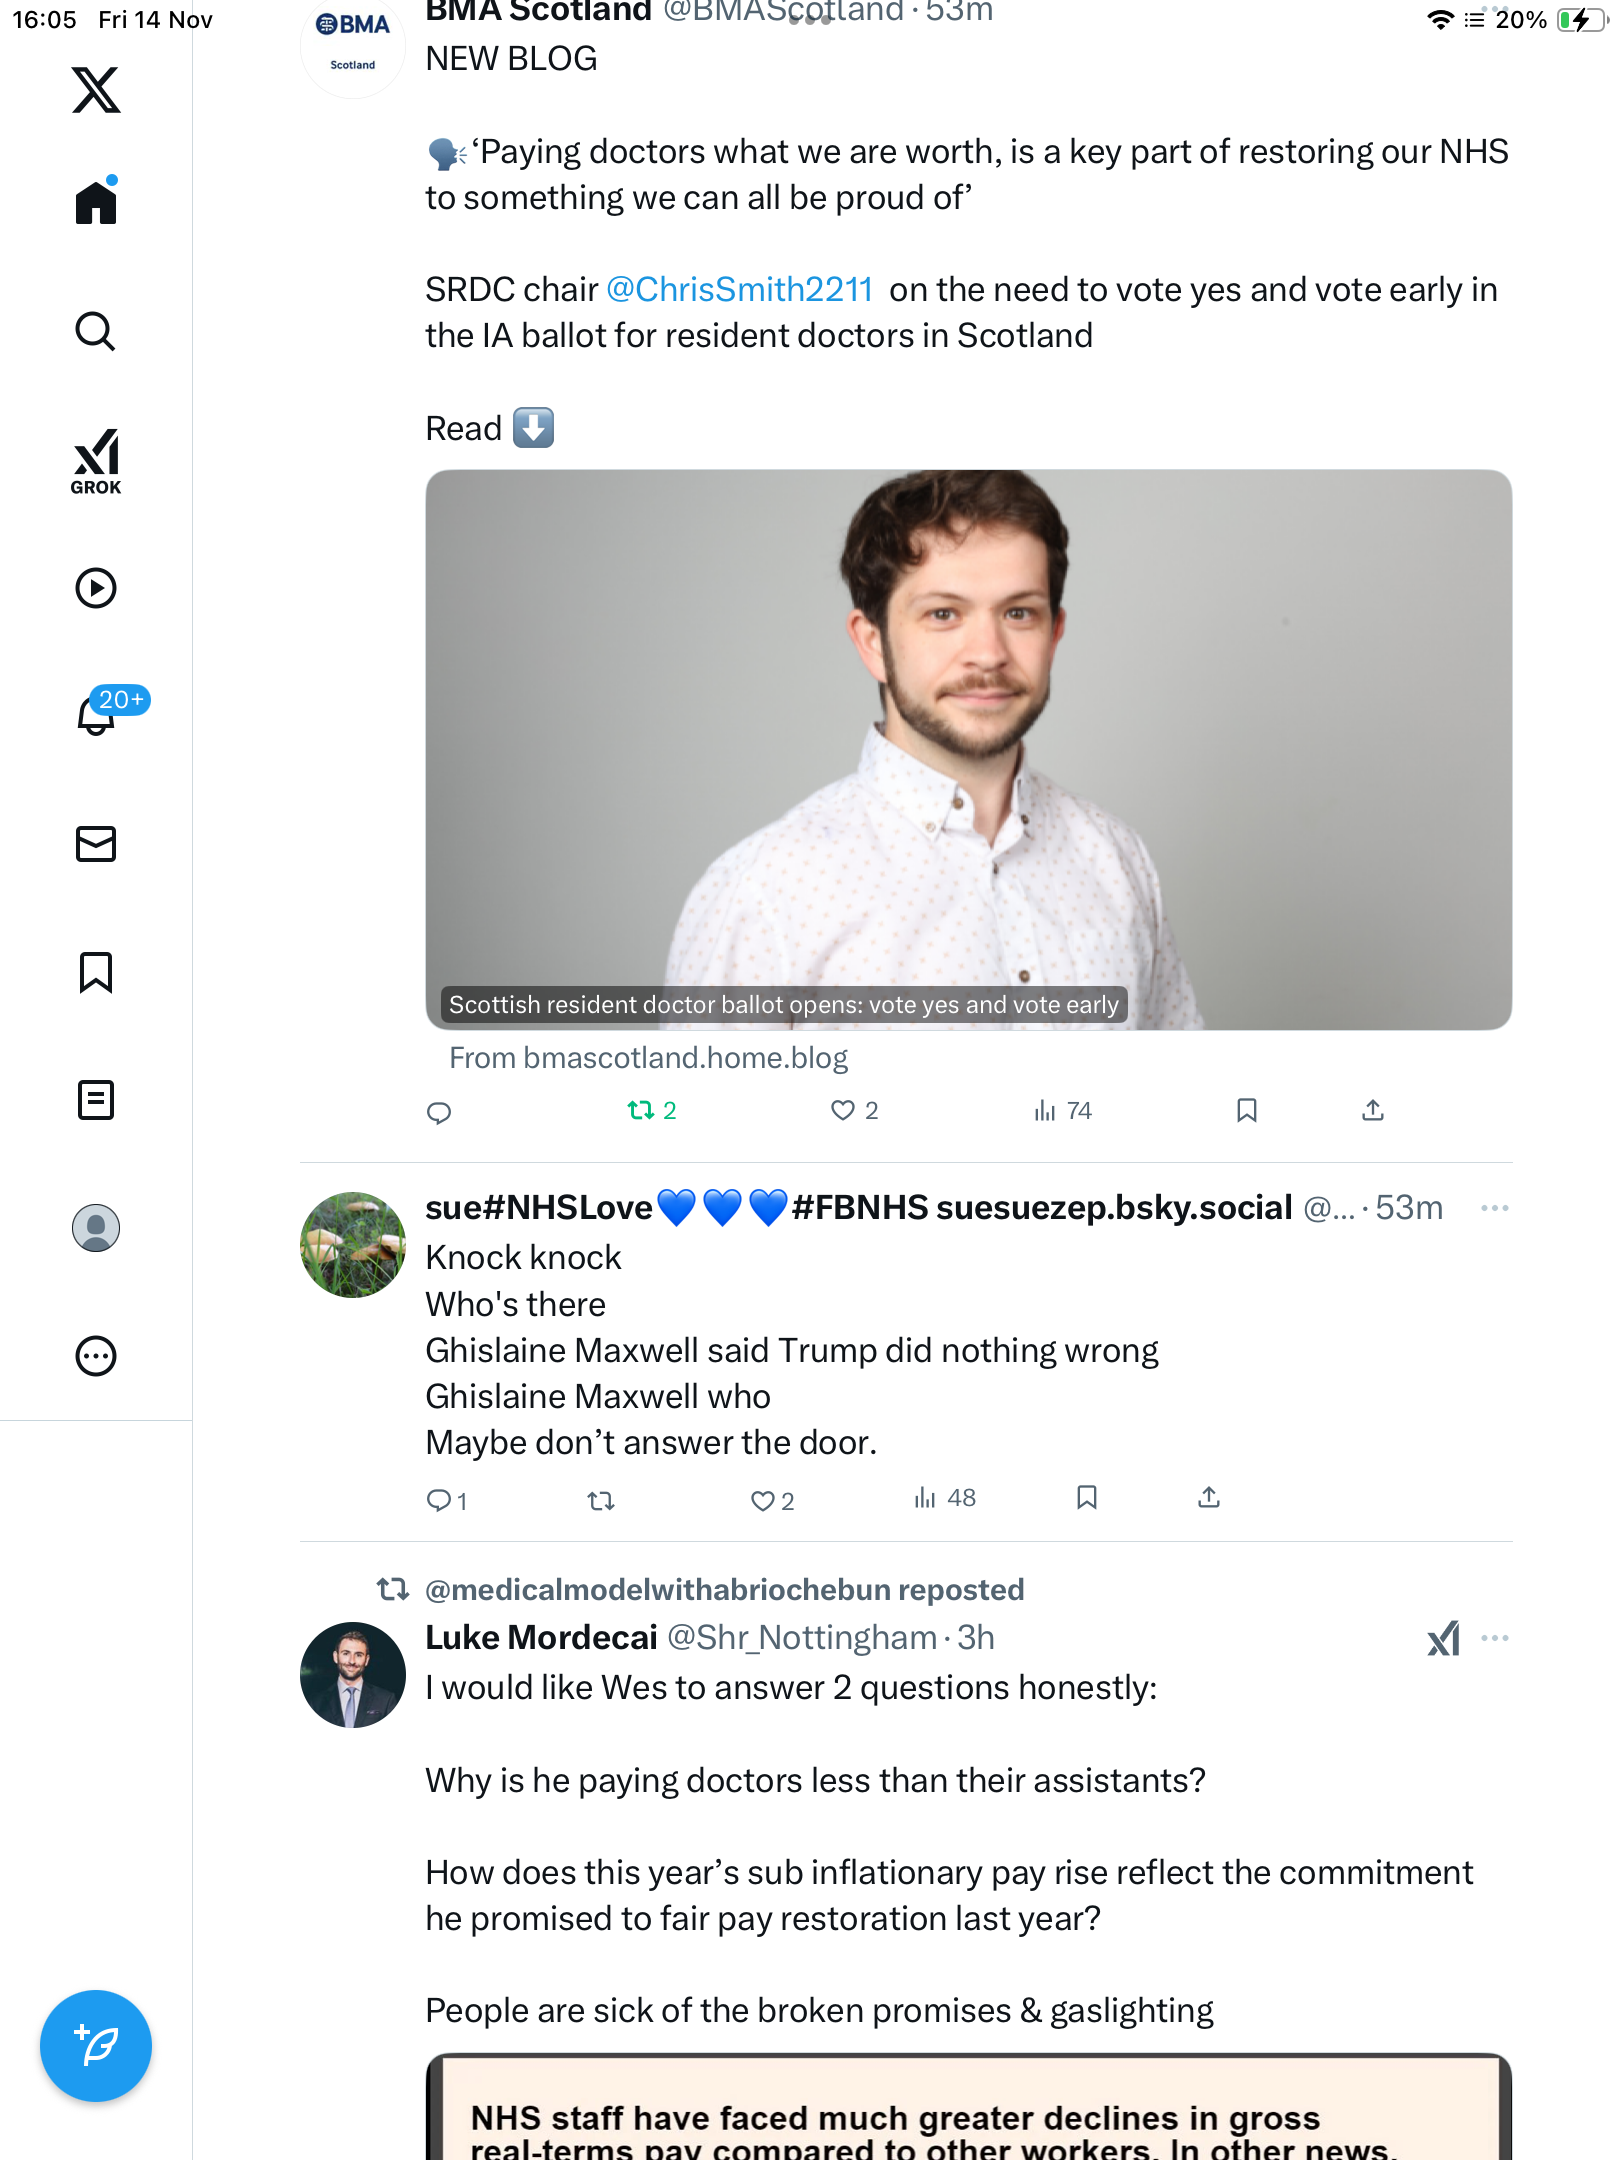Open the Grok sidebar icon
The width and height of the screenshot is (1620, 2160).
point(96,461)
